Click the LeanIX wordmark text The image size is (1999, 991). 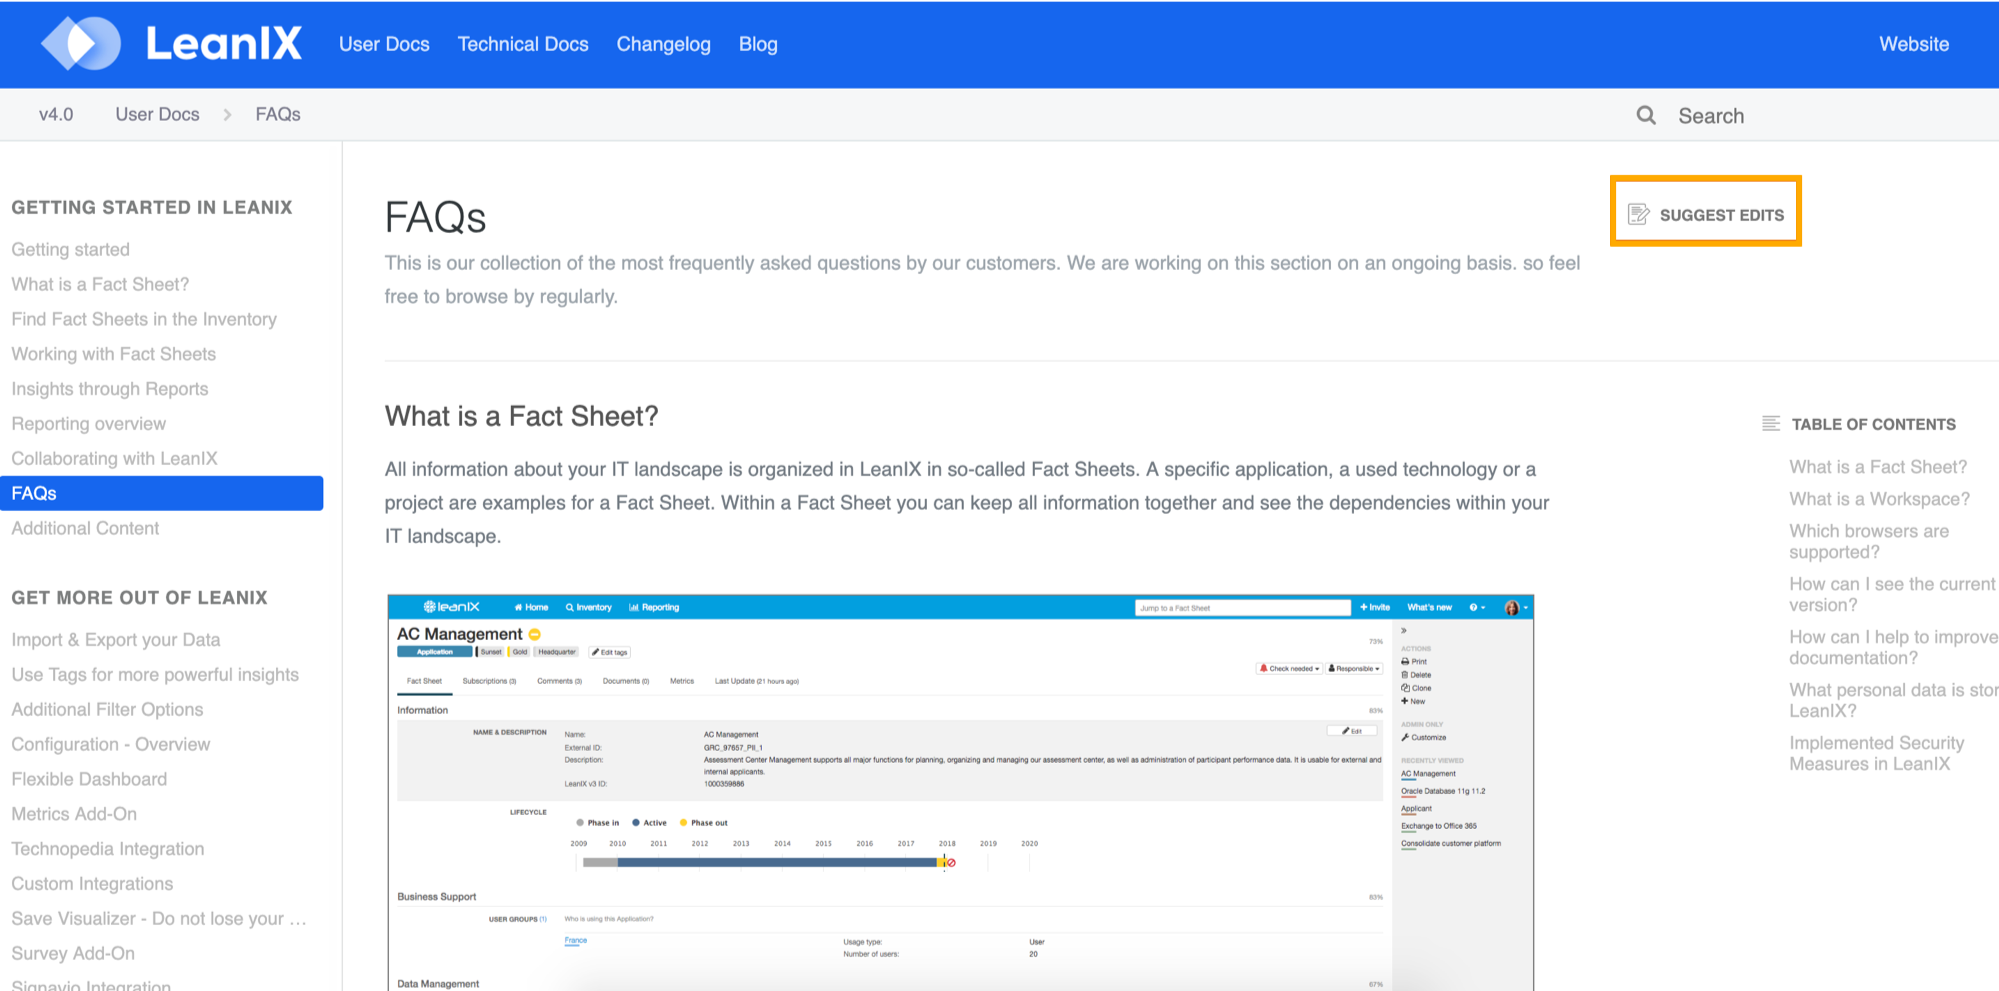click(x=224, y=43)
